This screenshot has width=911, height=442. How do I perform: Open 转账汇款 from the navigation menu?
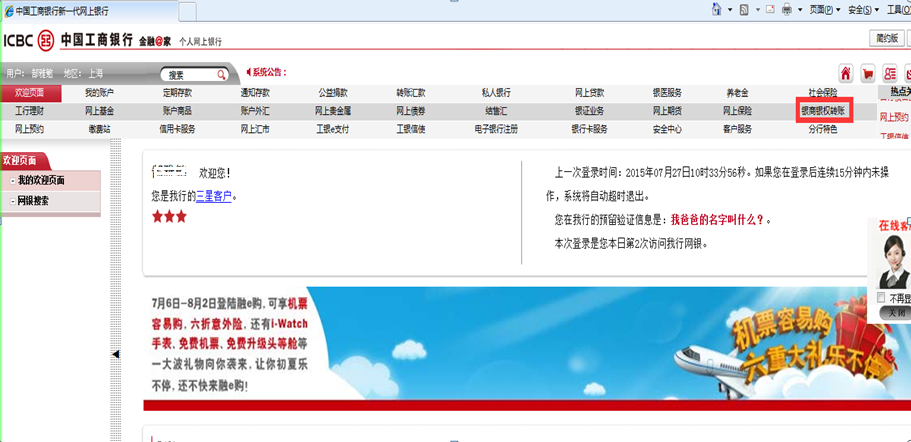(x=413, y=93)
